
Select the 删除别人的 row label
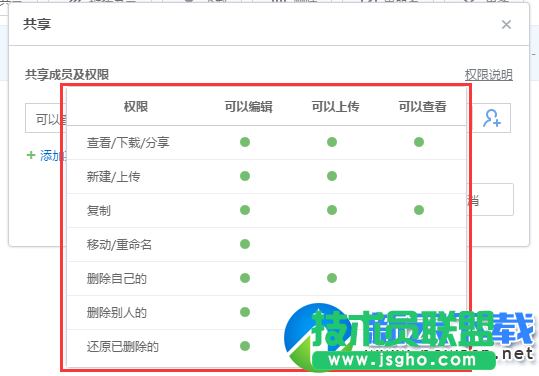(117, 313)
